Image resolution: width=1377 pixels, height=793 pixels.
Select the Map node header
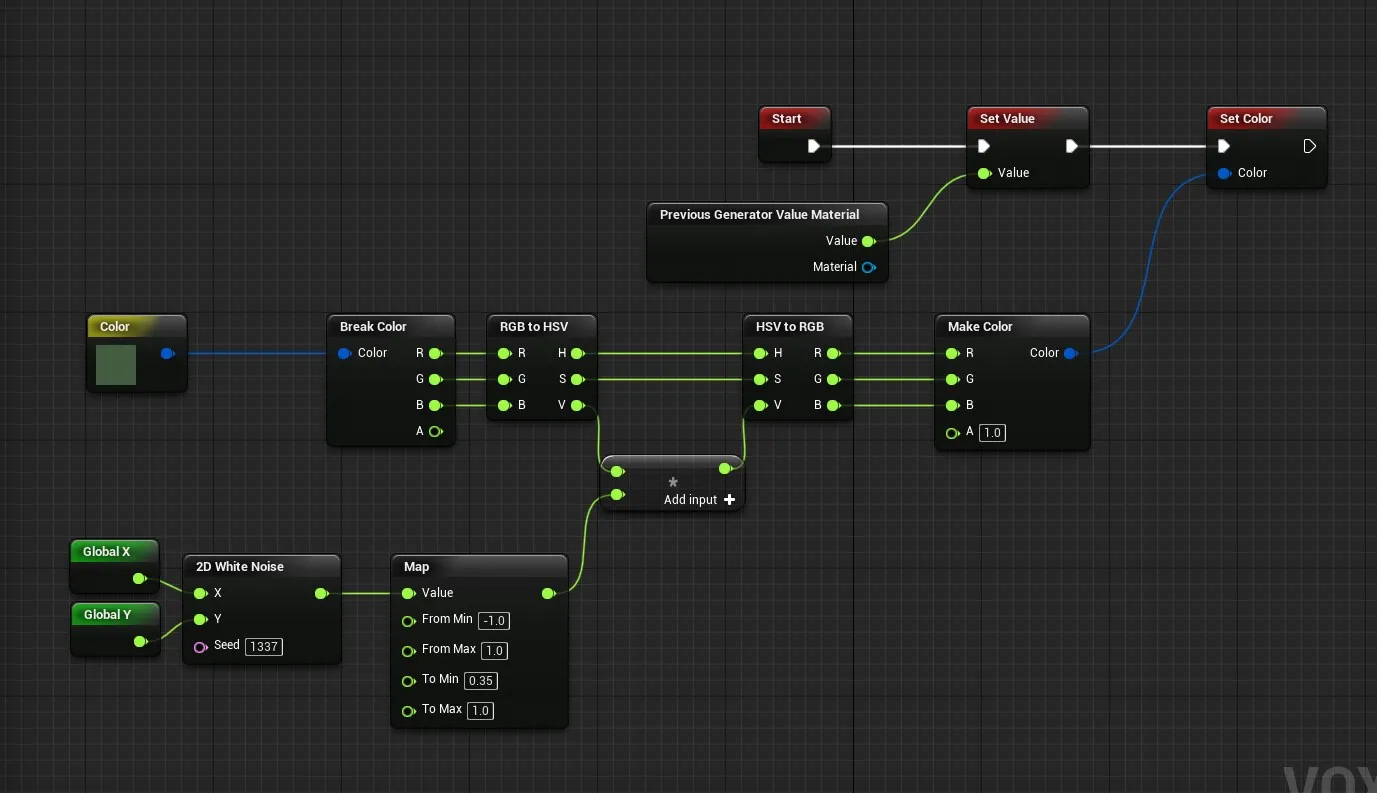pos(417,567)
